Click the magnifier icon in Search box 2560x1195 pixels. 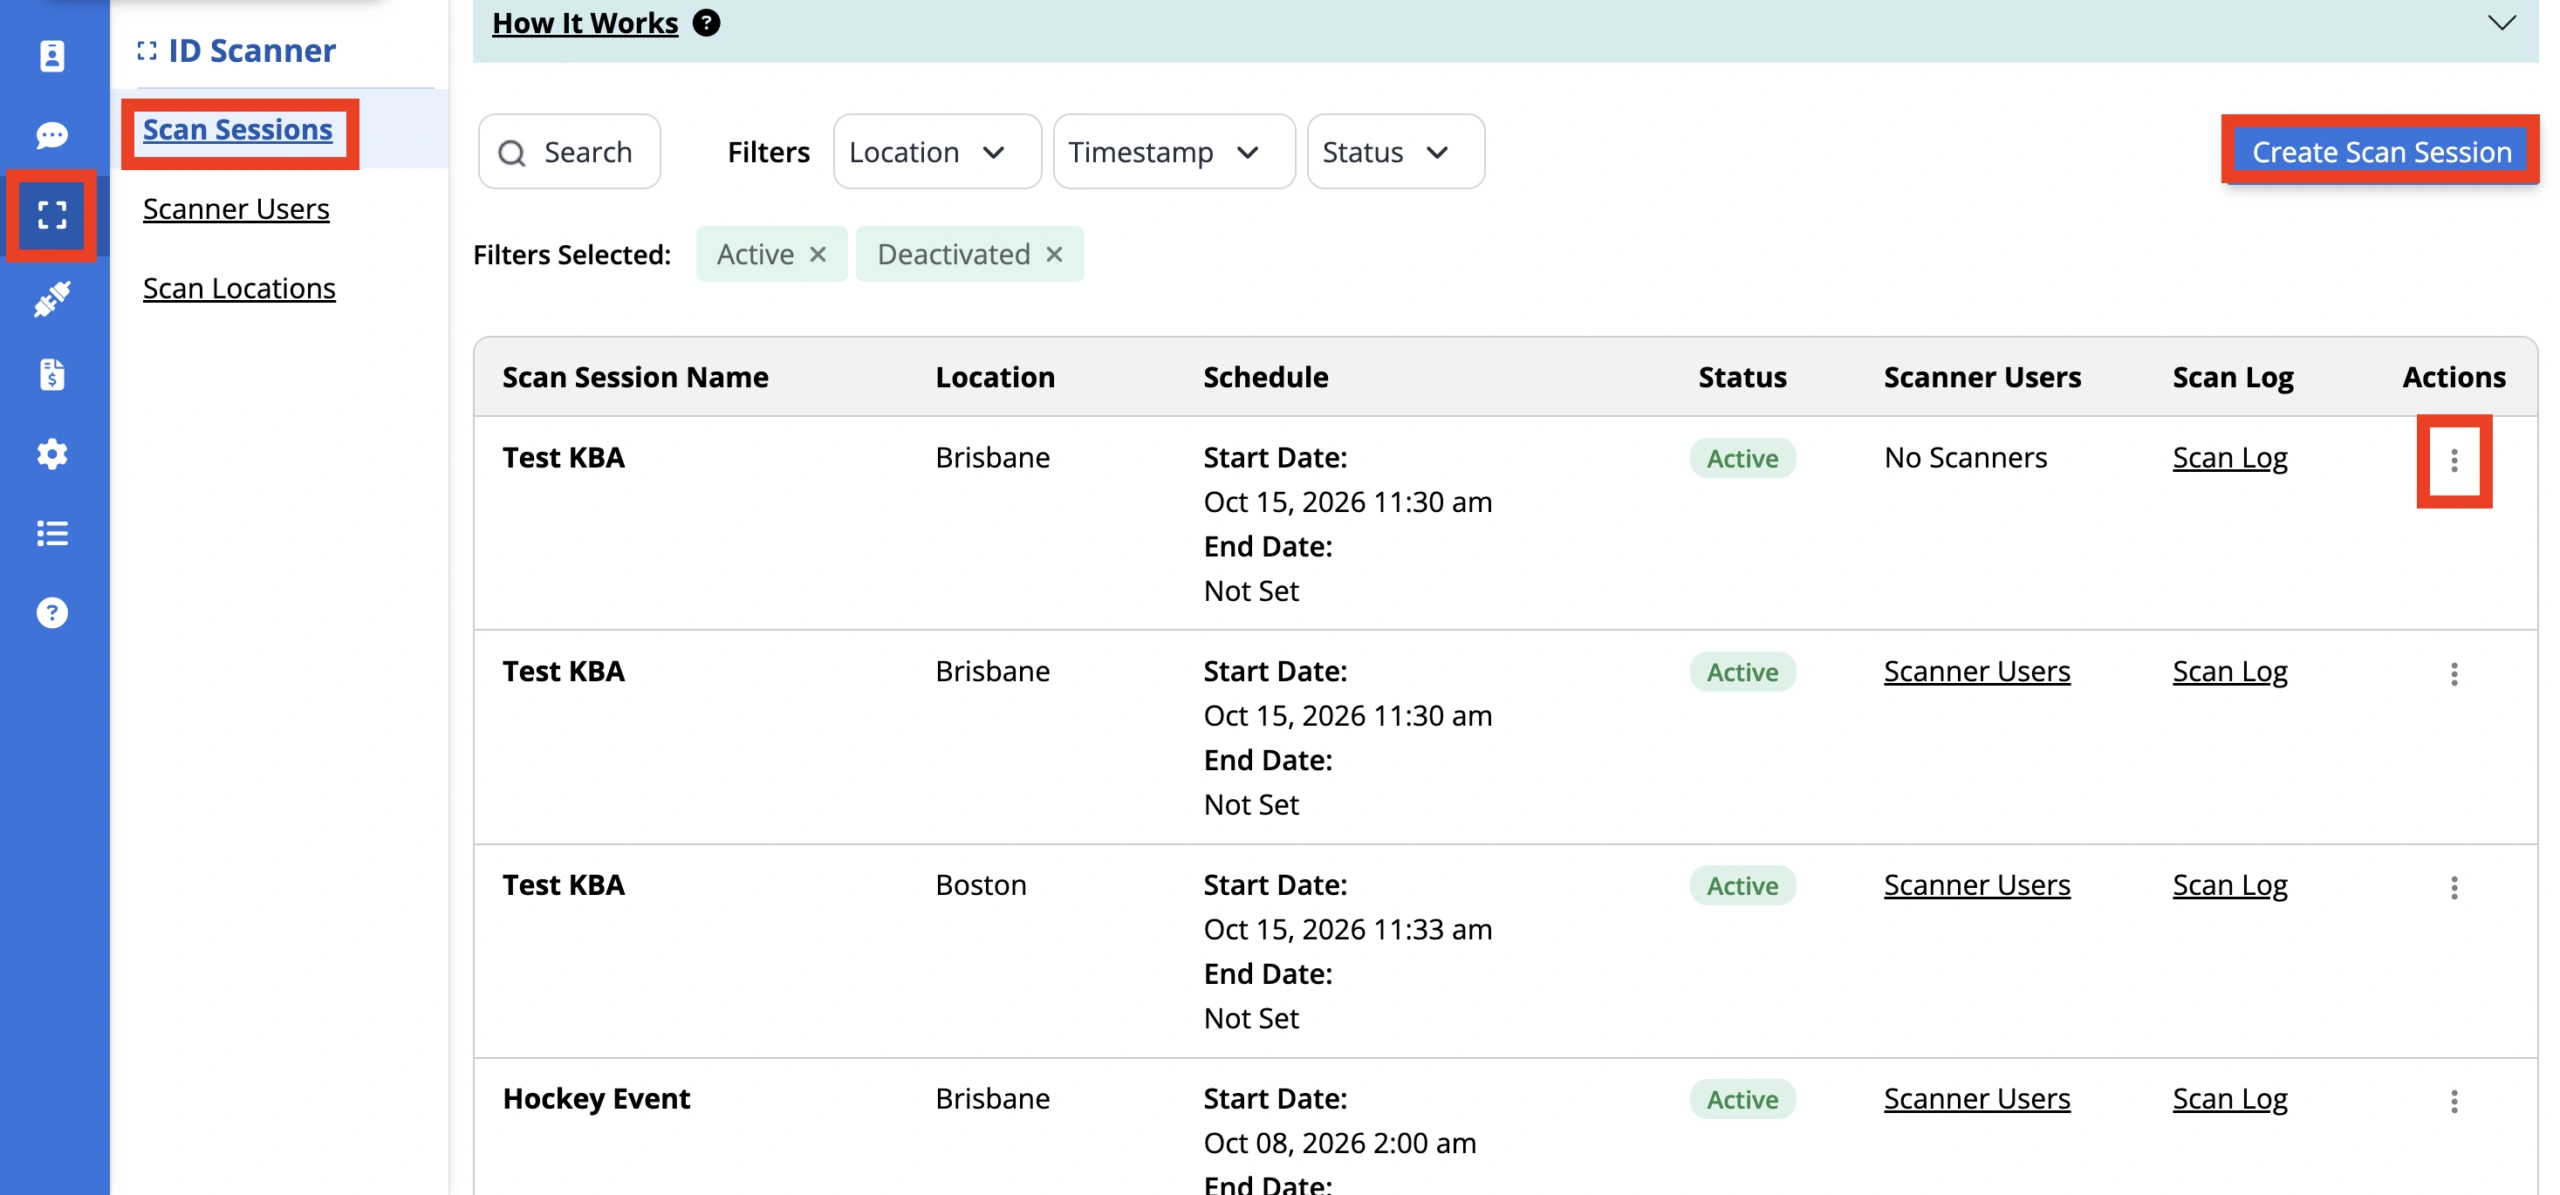pyautogui.click(x=512, y=153)
